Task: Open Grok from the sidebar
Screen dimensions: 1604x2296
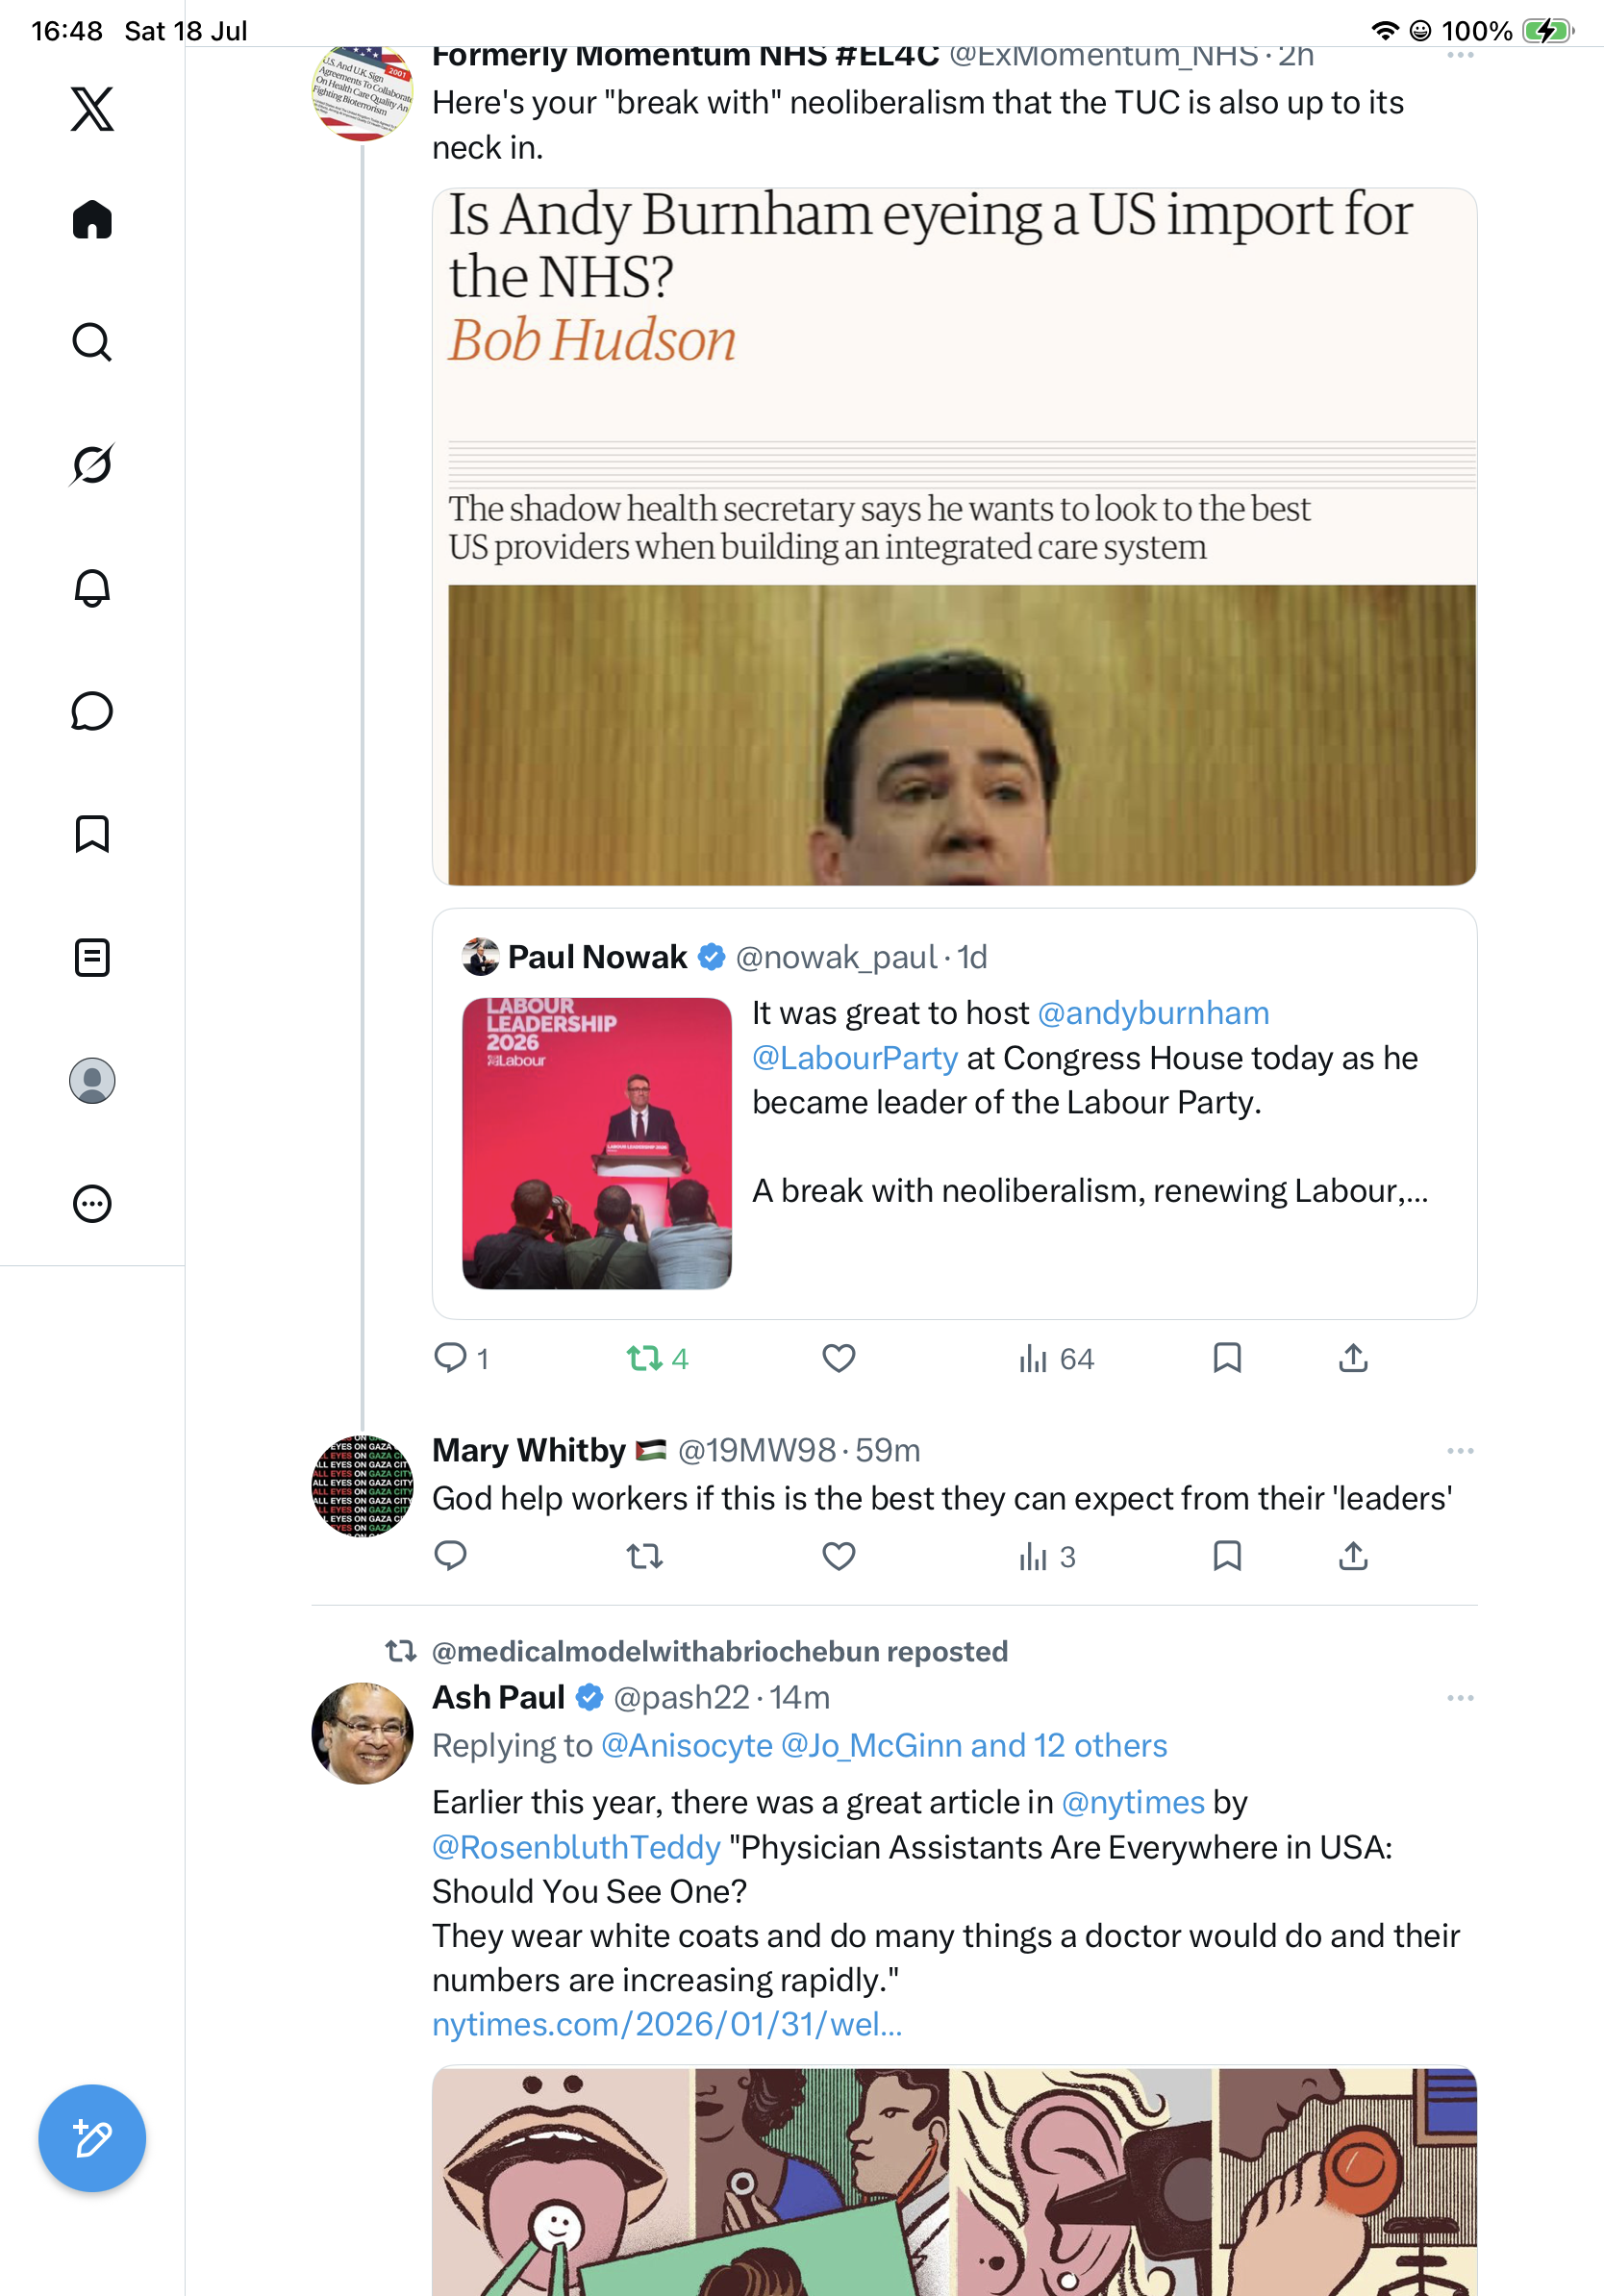Action: pyautogui.click(x=92, y=465)
